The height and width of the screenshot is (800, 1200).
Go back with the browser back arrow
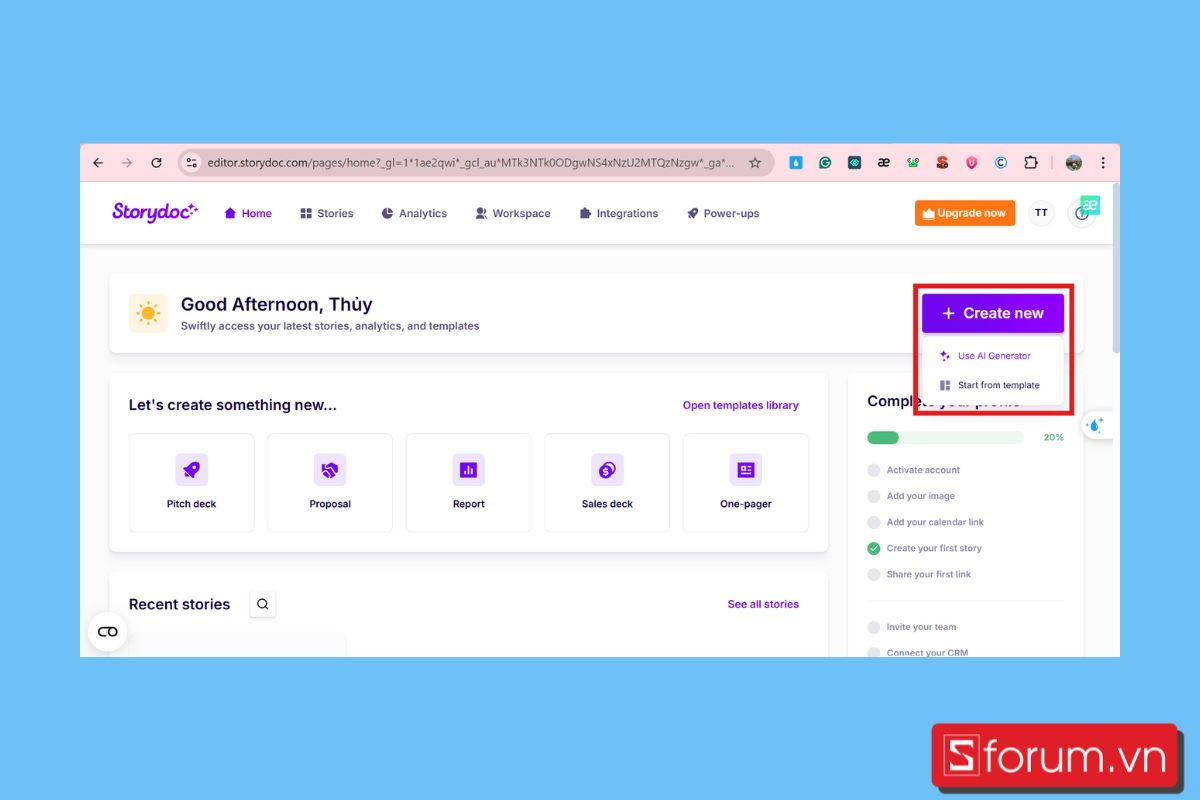click(x=98, y=163)
